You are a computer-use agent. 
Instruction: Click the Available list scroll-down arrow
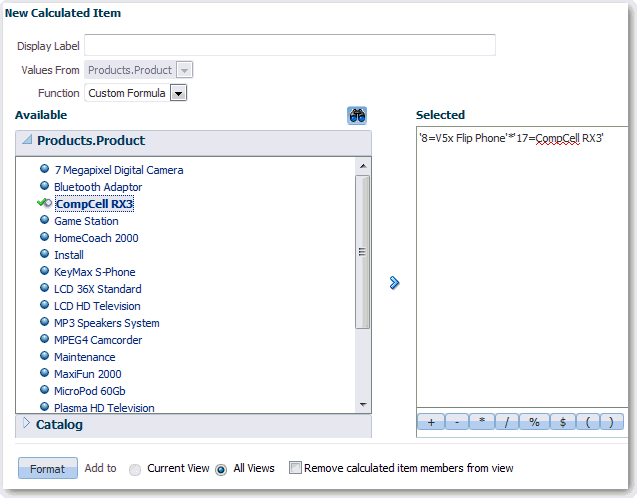click(x=363, y=405)
